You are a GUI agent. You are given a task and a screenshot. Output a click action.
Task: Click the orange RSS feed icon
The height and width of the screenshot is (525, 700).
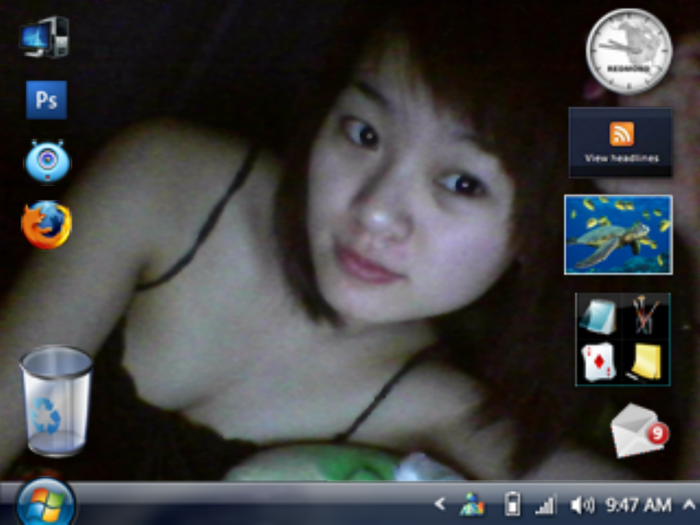[x=621, y=134]
